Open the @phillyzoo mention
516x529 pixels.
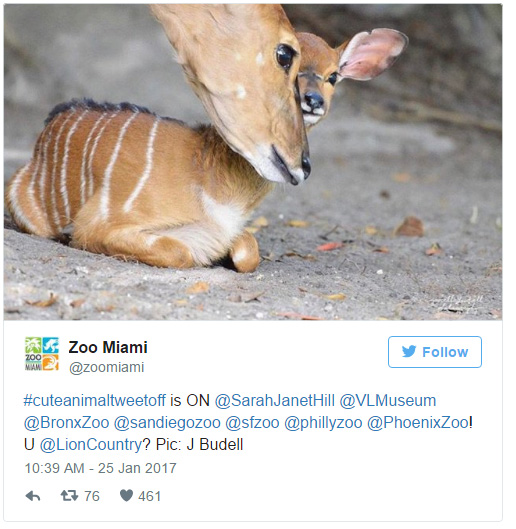323,422
